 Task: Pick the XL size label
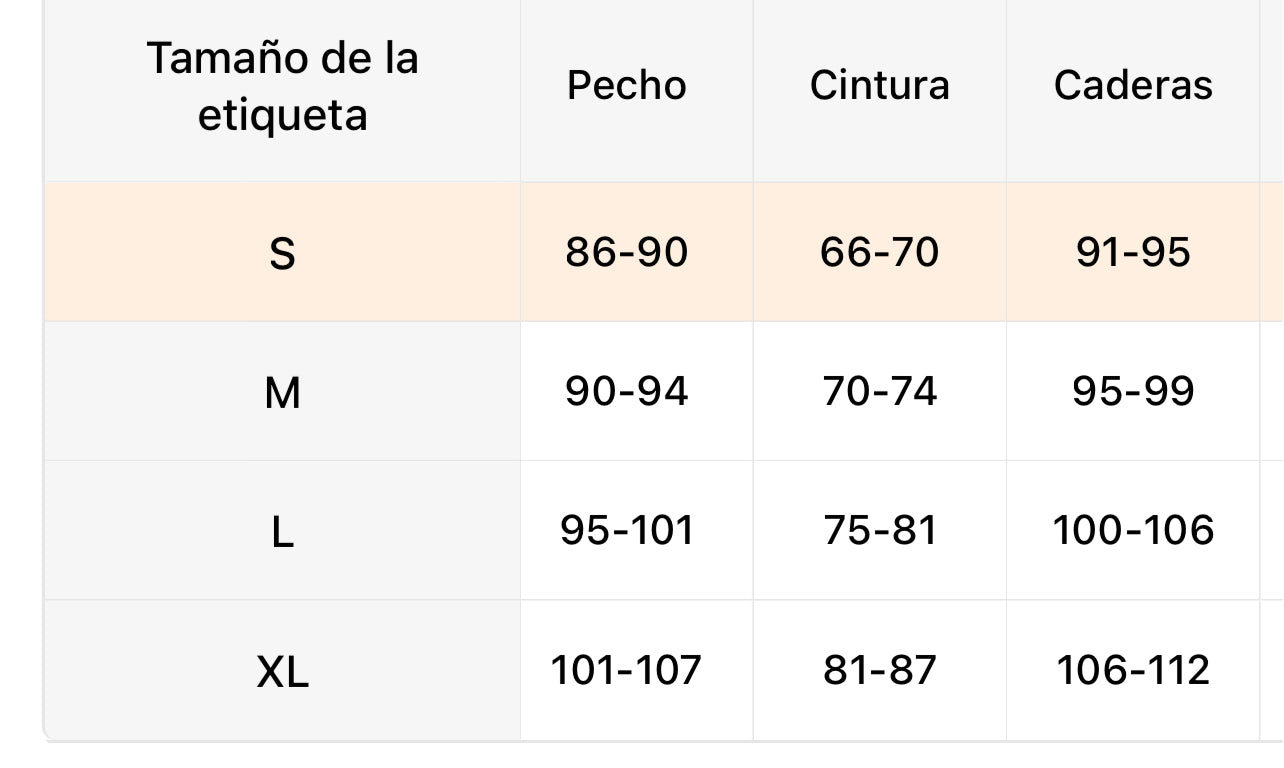pyautogui.click(x=282, y=673)
